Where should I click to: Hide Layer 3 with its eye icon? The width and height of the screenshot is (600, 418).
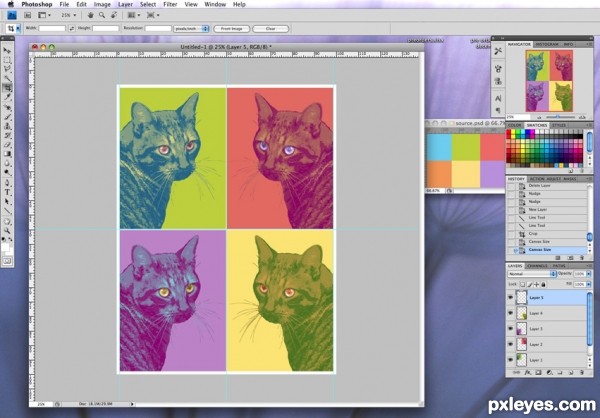coord(510,328)
